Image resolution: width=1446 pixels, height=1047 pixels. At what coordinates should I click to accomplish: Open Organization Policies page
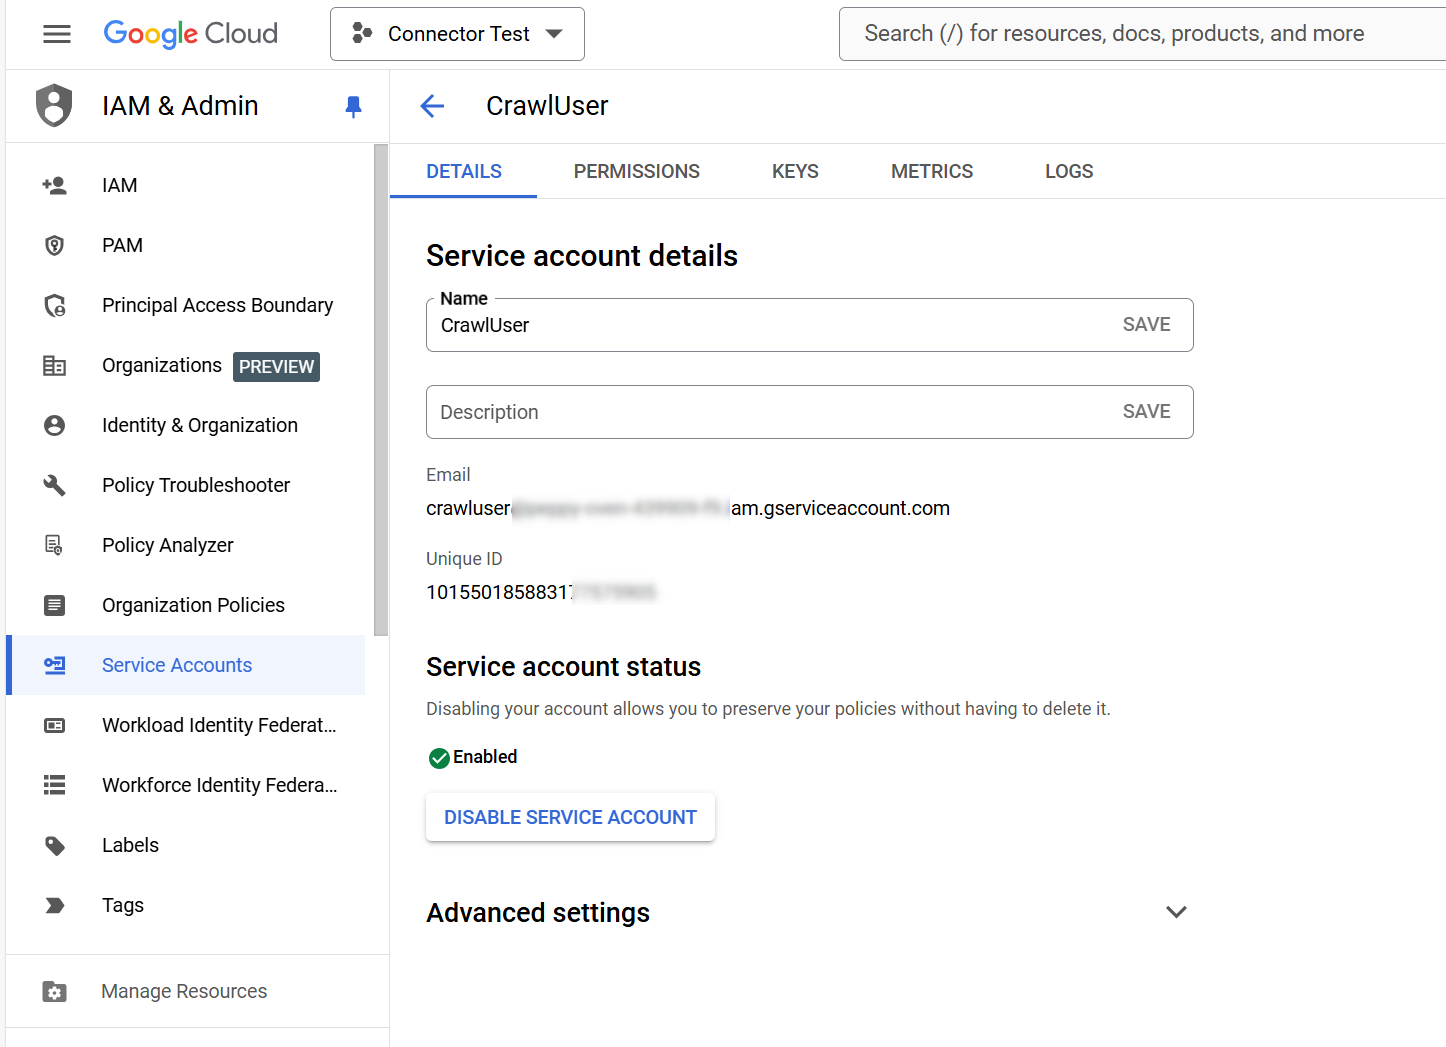tap(186, 605)
